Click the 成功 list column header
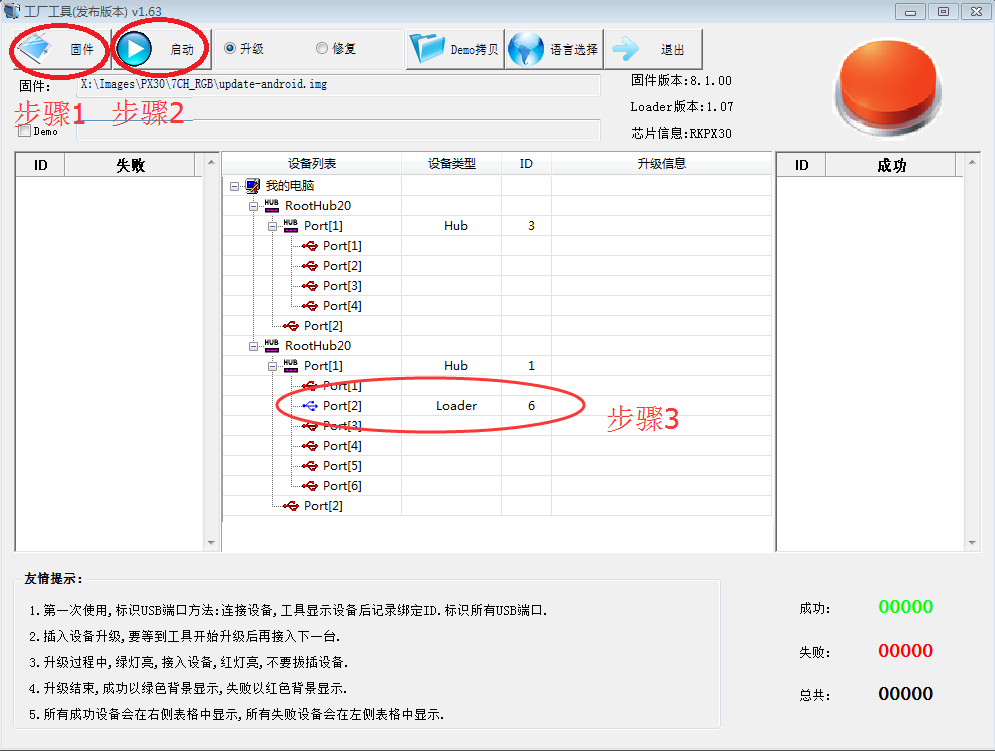Screen dimensions: 995x751 pos(890,165)
